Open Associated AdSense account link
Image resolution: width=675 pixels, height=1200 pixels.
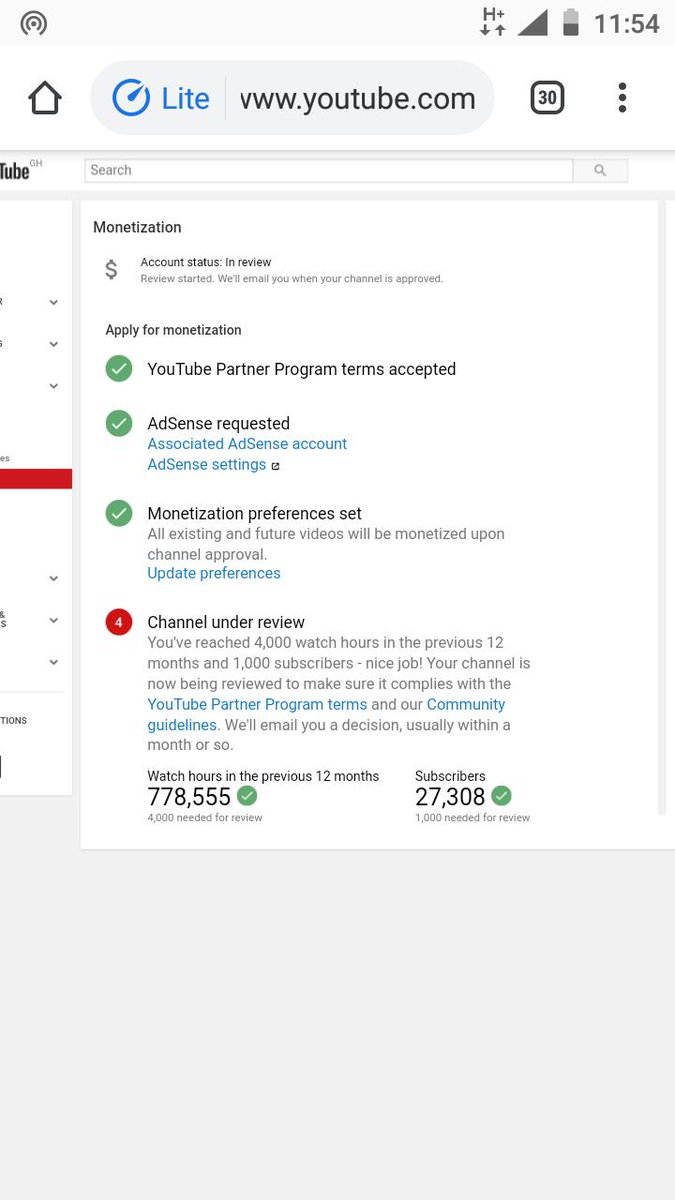click(x=247, y=444)
